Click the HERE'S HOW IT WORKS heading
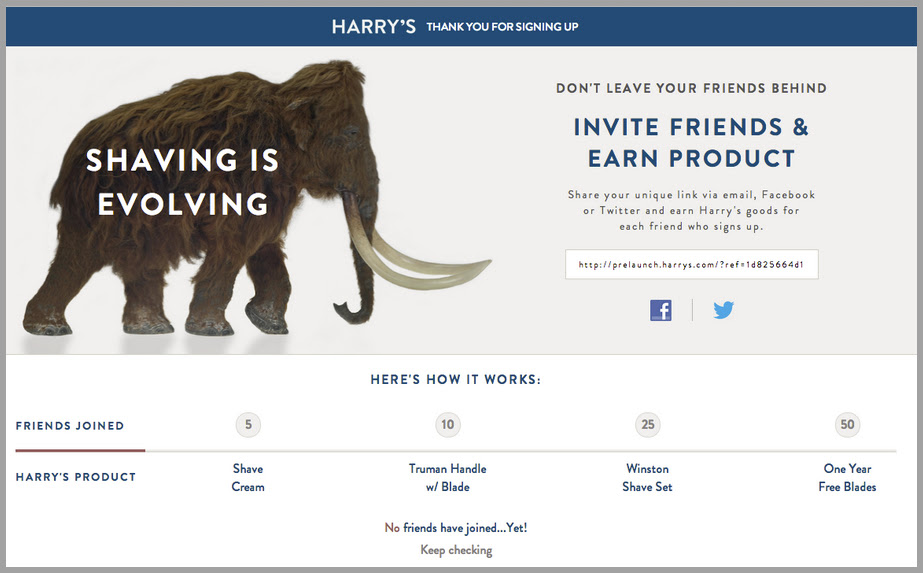The image size is (923, 573). (x=456, y=380)
